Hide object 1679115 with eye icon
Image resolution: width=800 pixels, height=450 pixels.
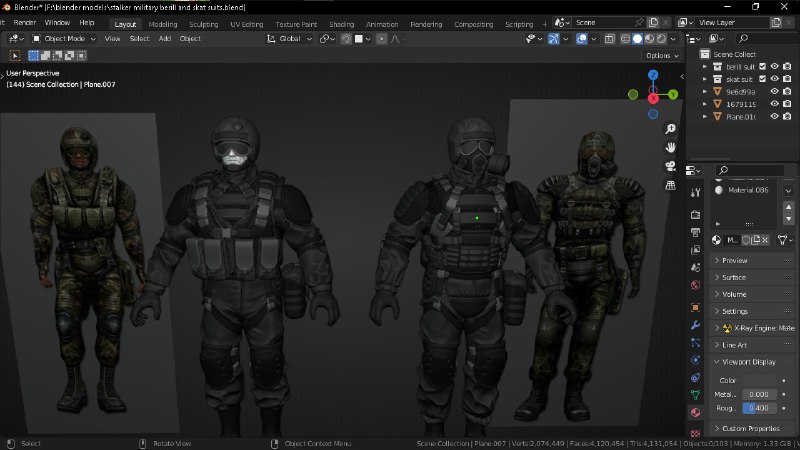pos(774,104)
